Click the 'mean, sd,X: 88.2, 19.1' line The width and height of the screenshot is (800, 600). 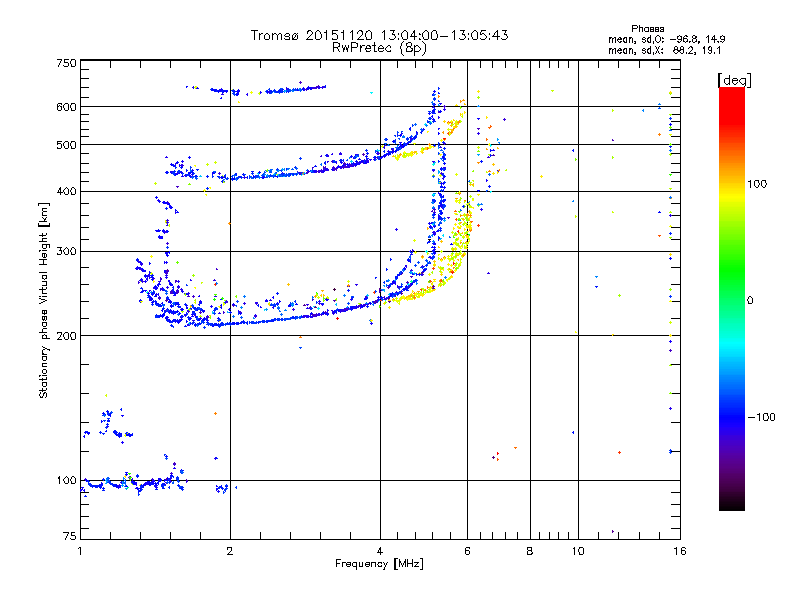point(664,50)
